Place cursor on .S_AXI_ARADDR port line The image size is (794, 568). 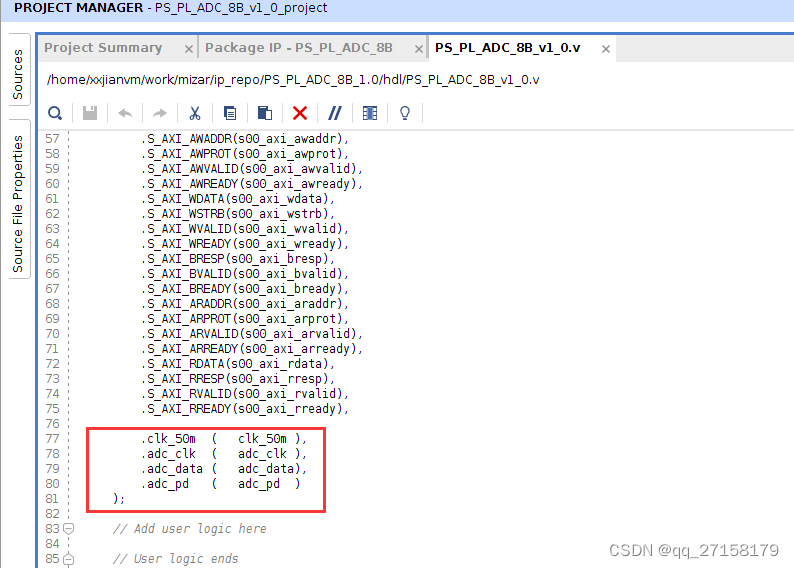[245, 304]
